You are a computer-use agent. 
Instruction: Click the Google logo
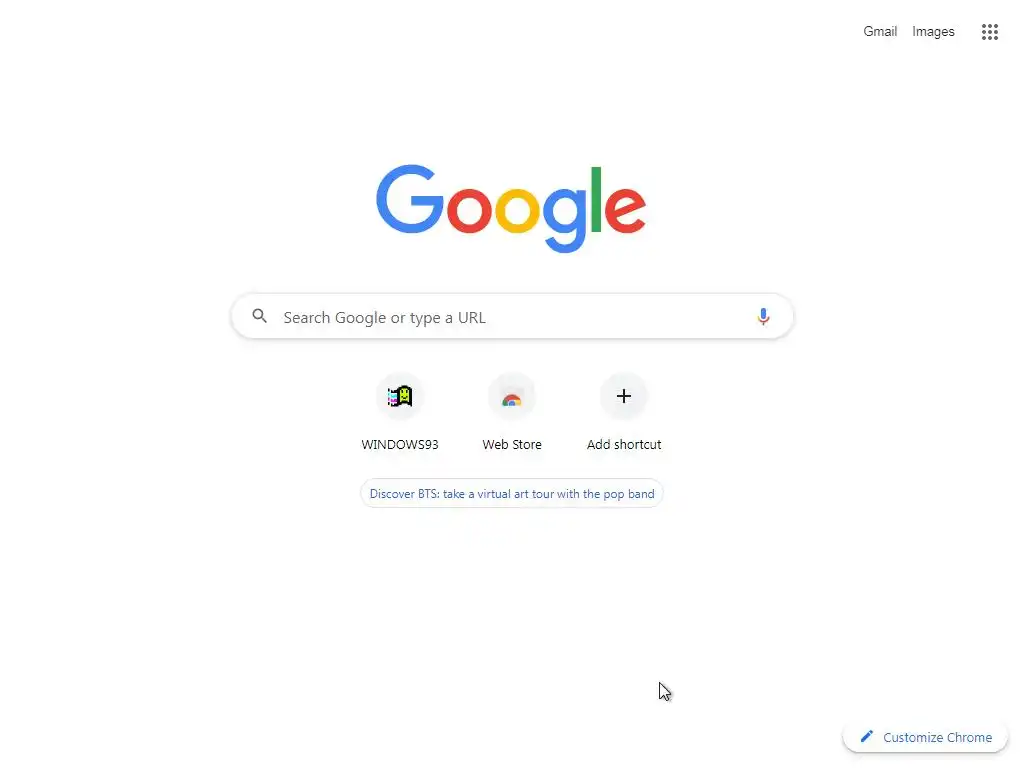[x=511, y=208]
